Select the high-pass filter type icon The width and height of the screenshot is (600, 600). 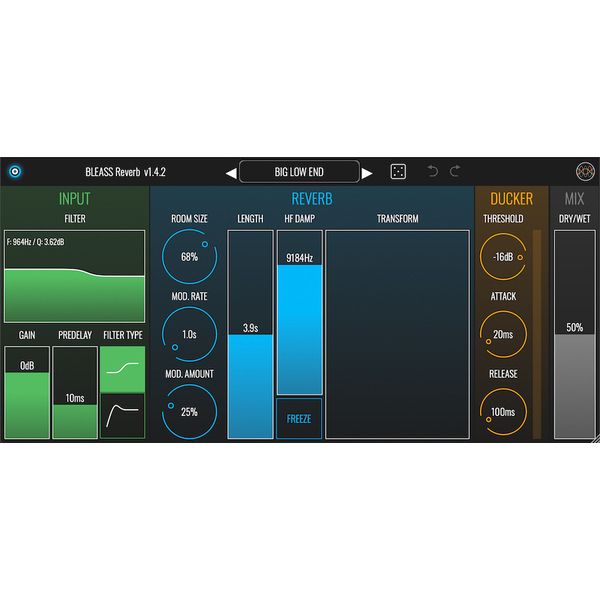pos(122,414)
